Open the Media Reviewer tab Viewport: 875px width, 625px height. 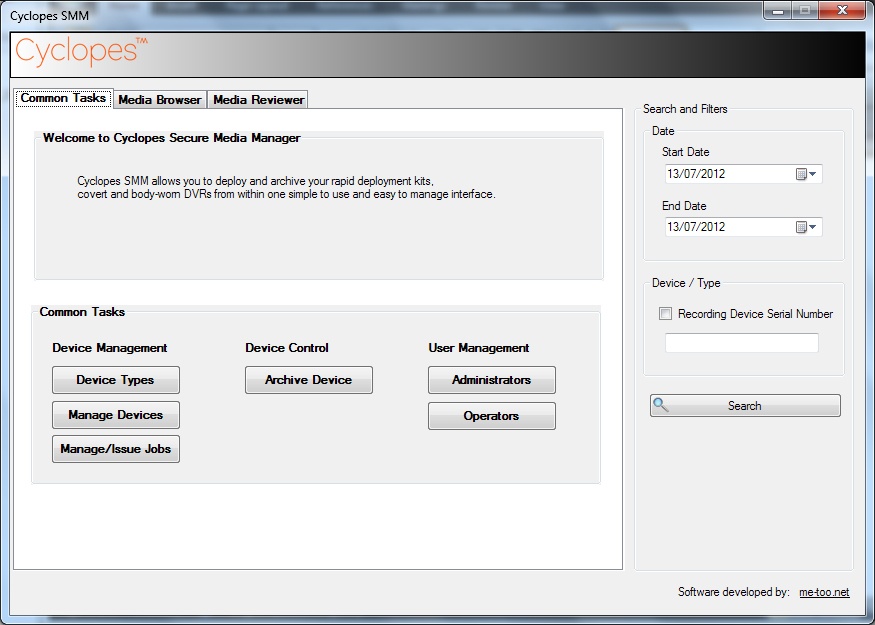pos(258,100)
